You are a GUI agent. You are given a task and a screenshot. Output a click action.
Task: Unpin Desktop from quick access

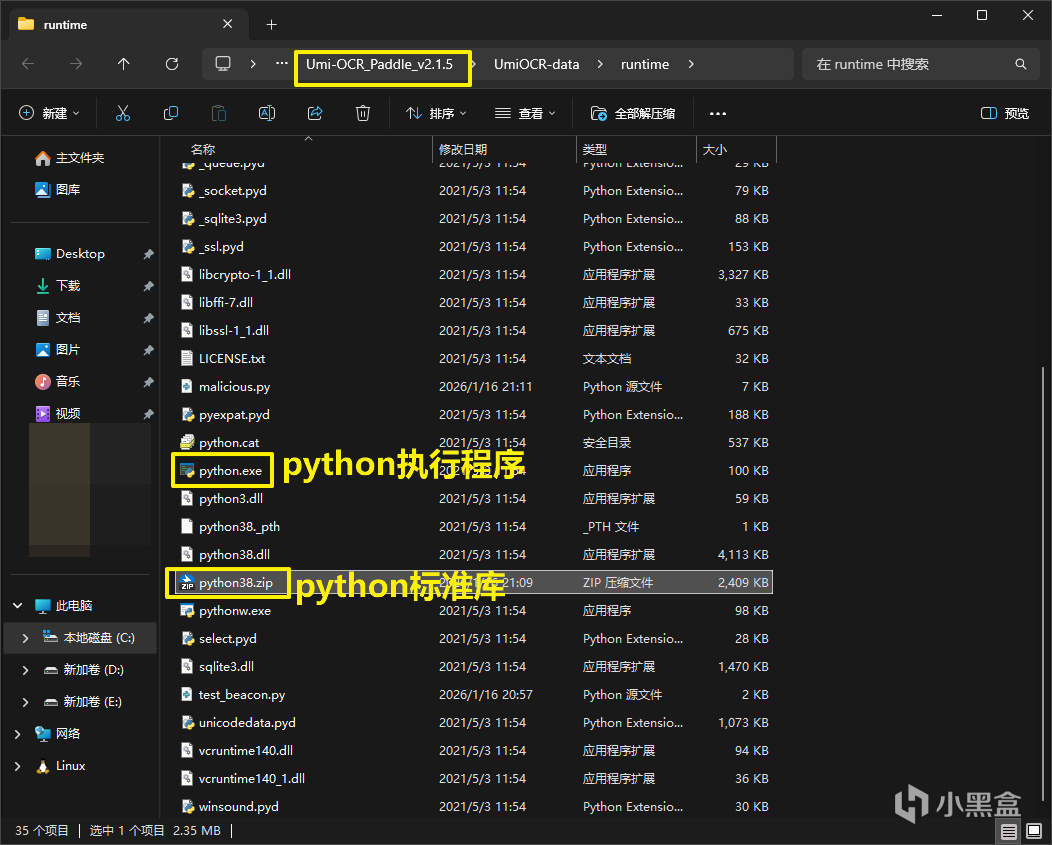click(x=148, y=254)
